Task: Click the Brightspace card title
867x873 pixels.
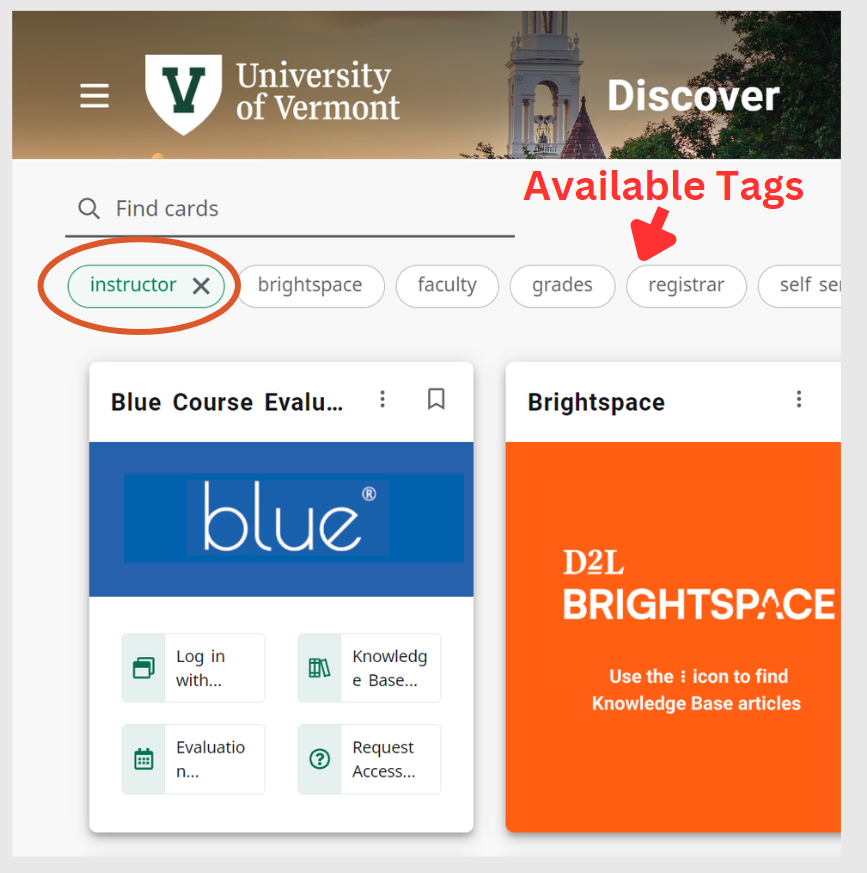Action: [x=596, y=403]
